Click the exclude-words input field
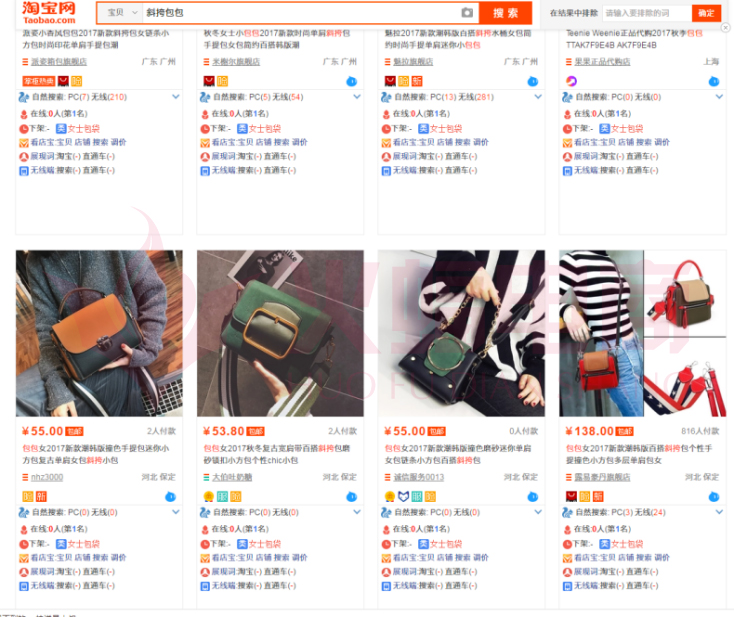Viewport: 734px width, 618px height. coord(647,13)
